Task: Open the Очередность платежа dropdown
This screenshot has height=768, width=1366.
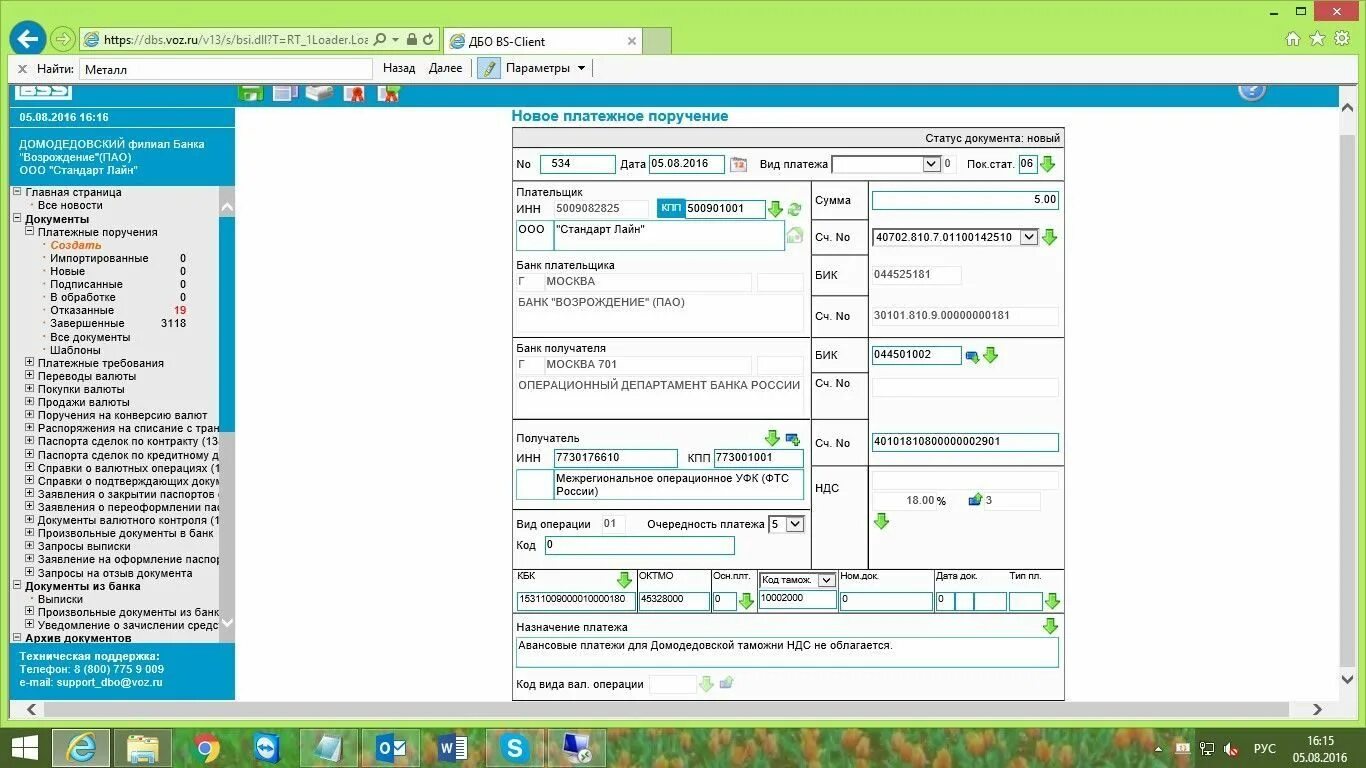Action: [795, 524]
